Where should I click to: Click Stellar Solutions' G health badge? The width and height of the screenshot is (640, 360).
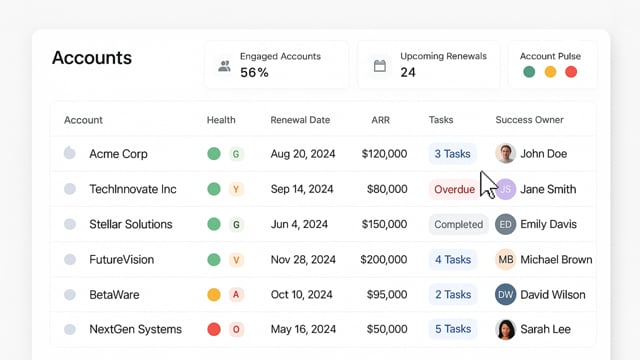(x=236, y=224)
